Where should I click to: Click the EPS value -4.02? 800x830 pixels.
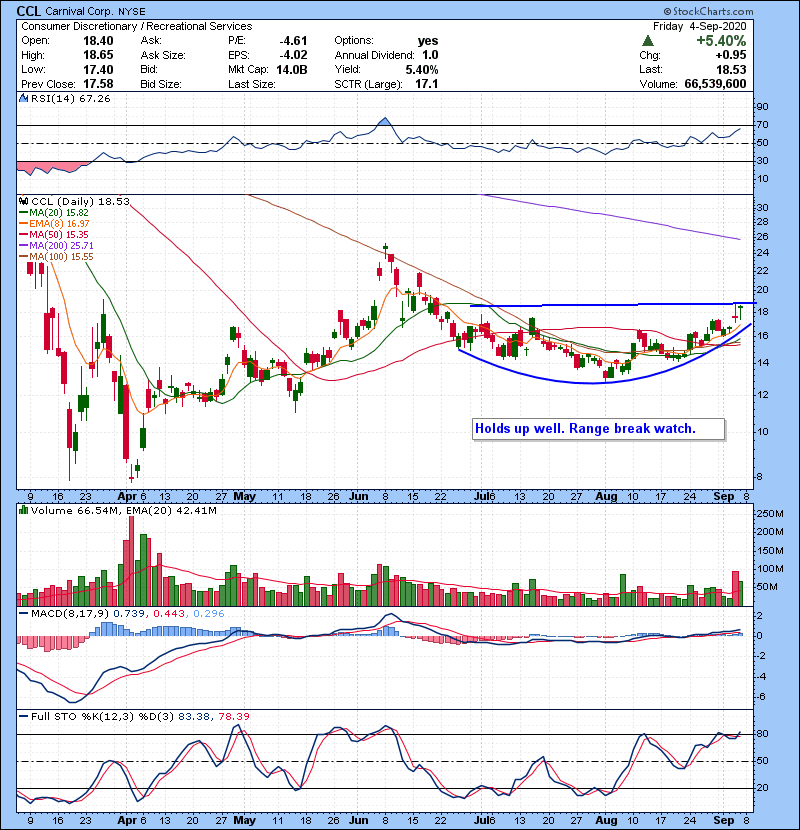tap(293, 55)
